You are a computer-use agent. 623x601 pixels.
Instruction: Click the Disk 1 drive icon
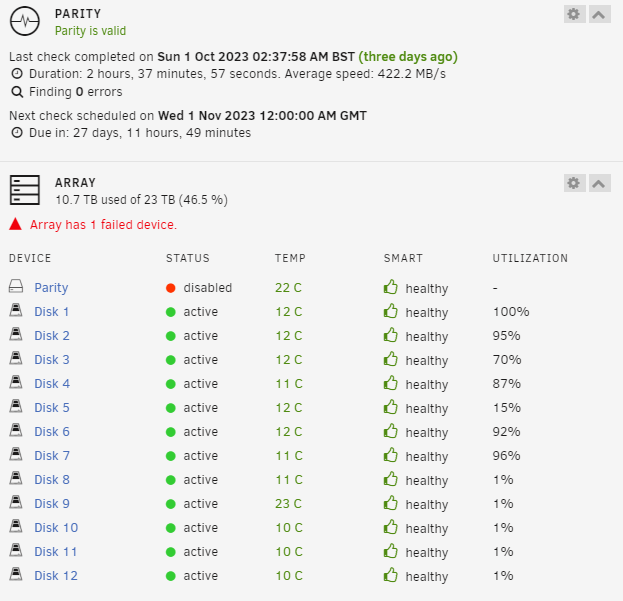coord(16,310)
